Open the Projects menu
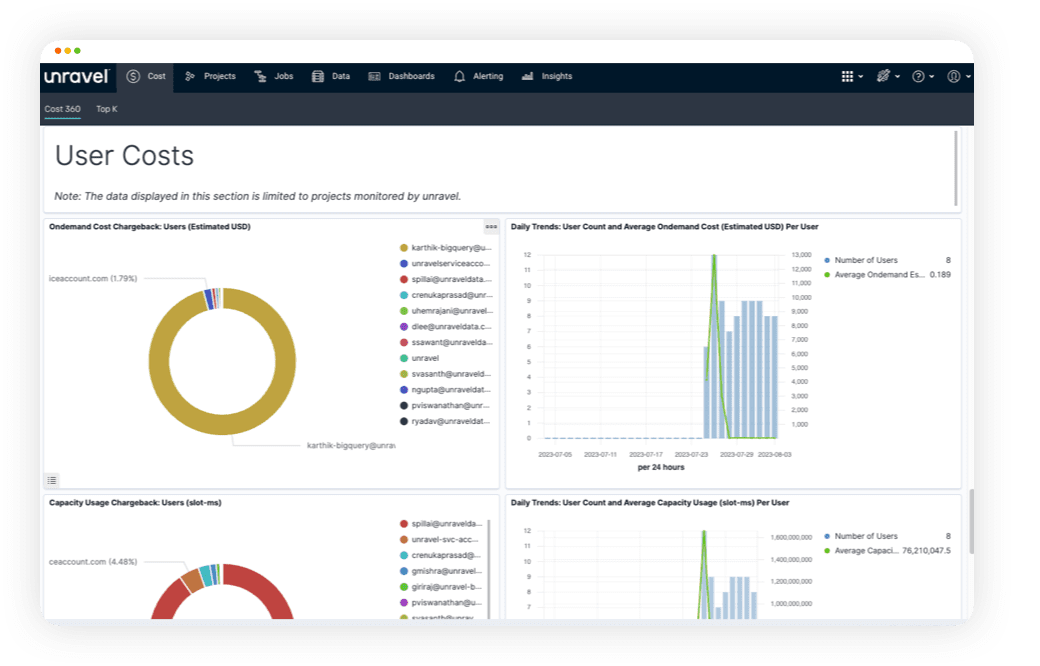1040x666 pixels. pos(210,77)
